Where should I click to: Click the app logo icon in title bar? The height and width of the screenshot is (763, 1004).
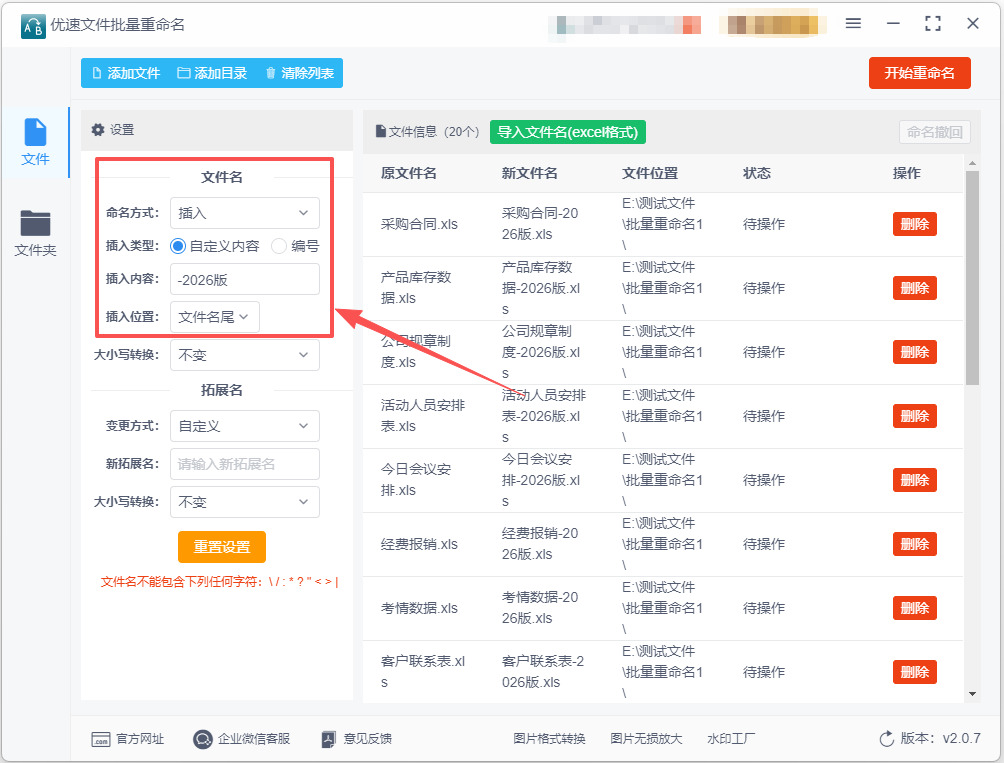pyautogui.click(x=33, y=26)
